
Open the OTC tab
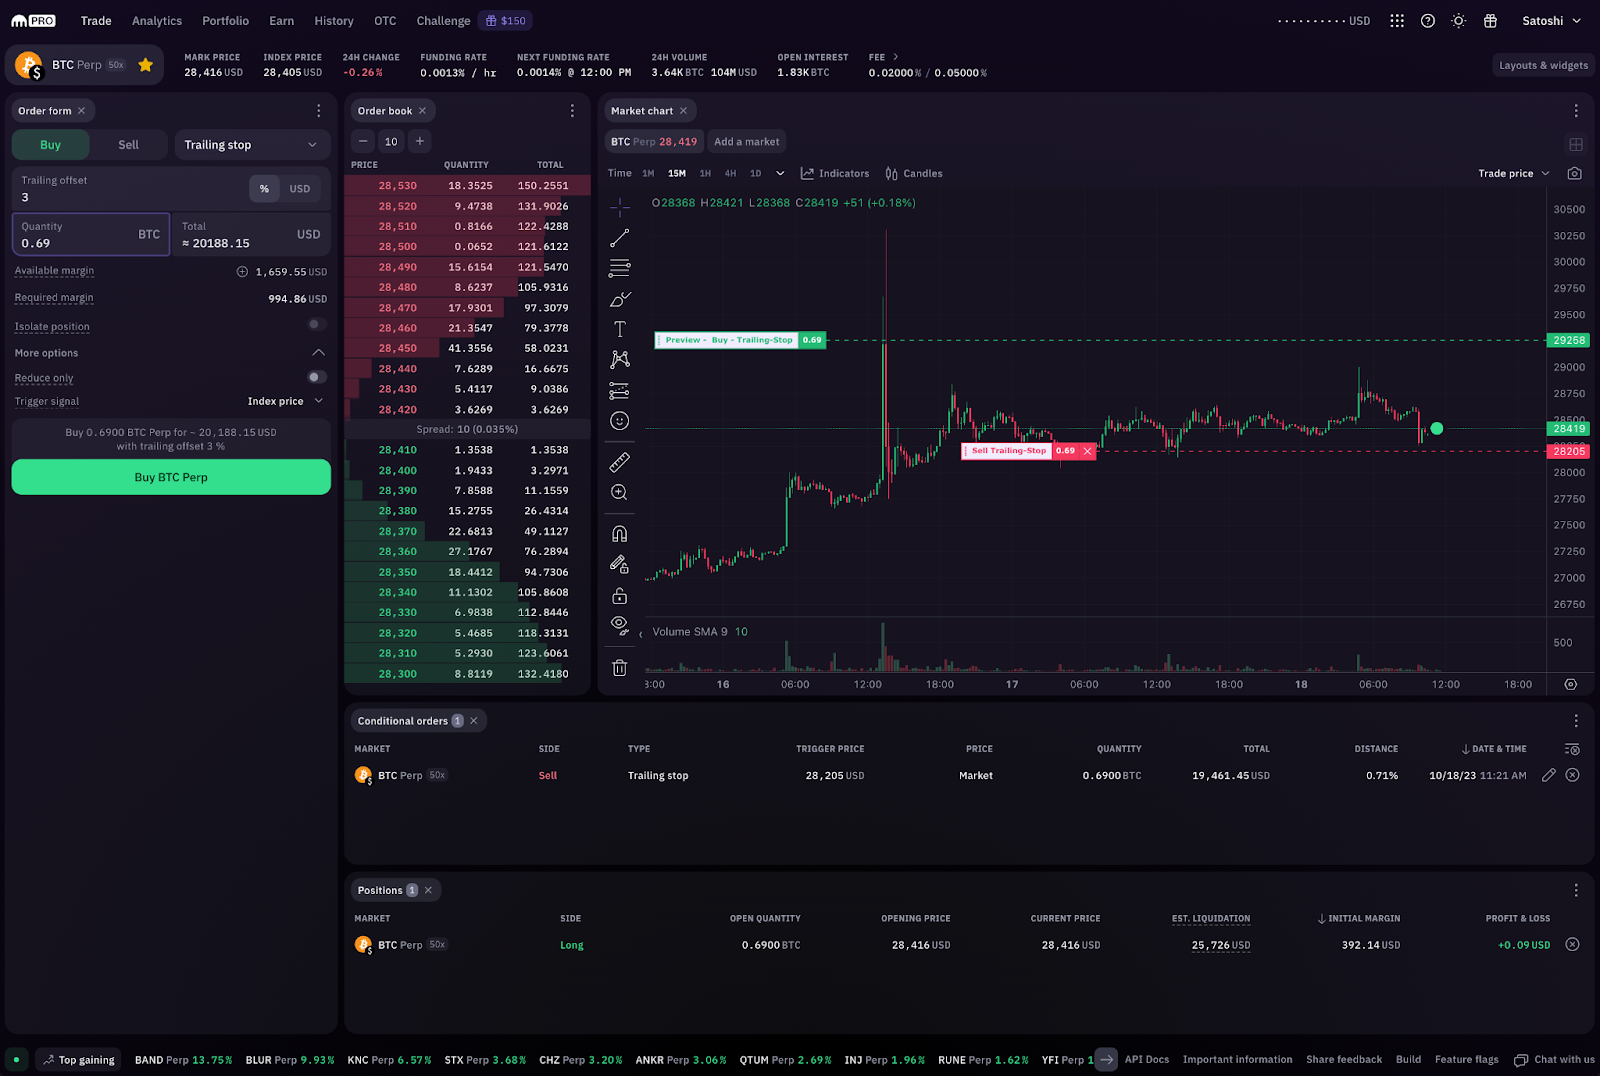point(385,21)
